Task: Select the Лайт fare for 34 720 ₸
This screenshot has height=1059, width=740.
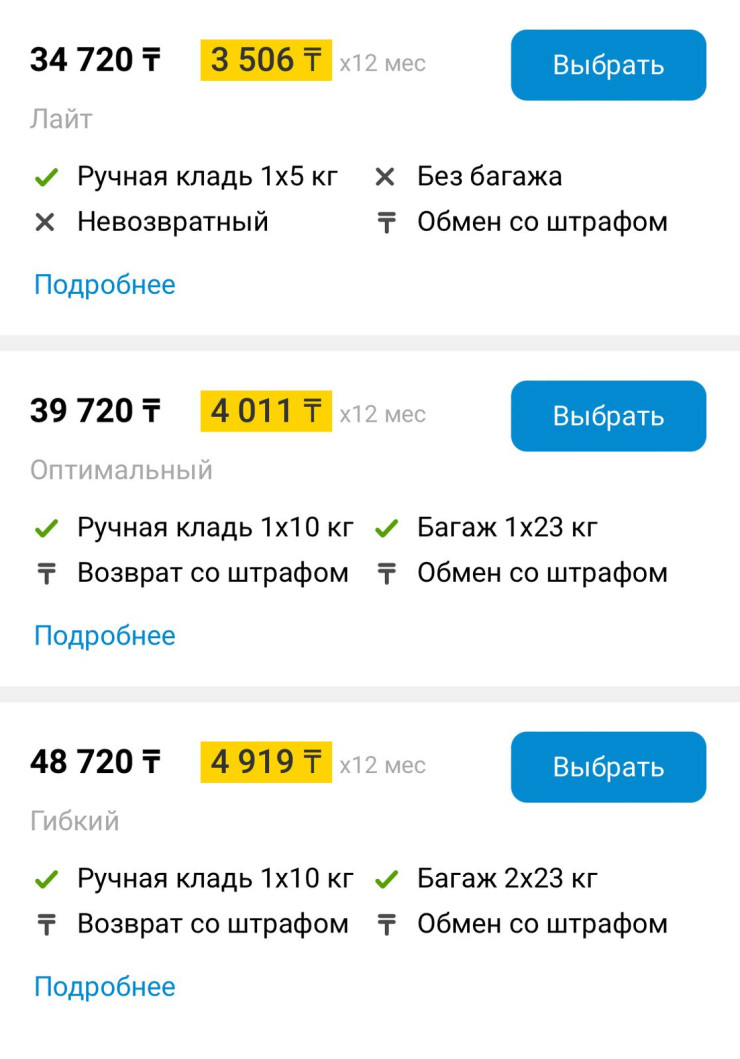Action: 608,65
